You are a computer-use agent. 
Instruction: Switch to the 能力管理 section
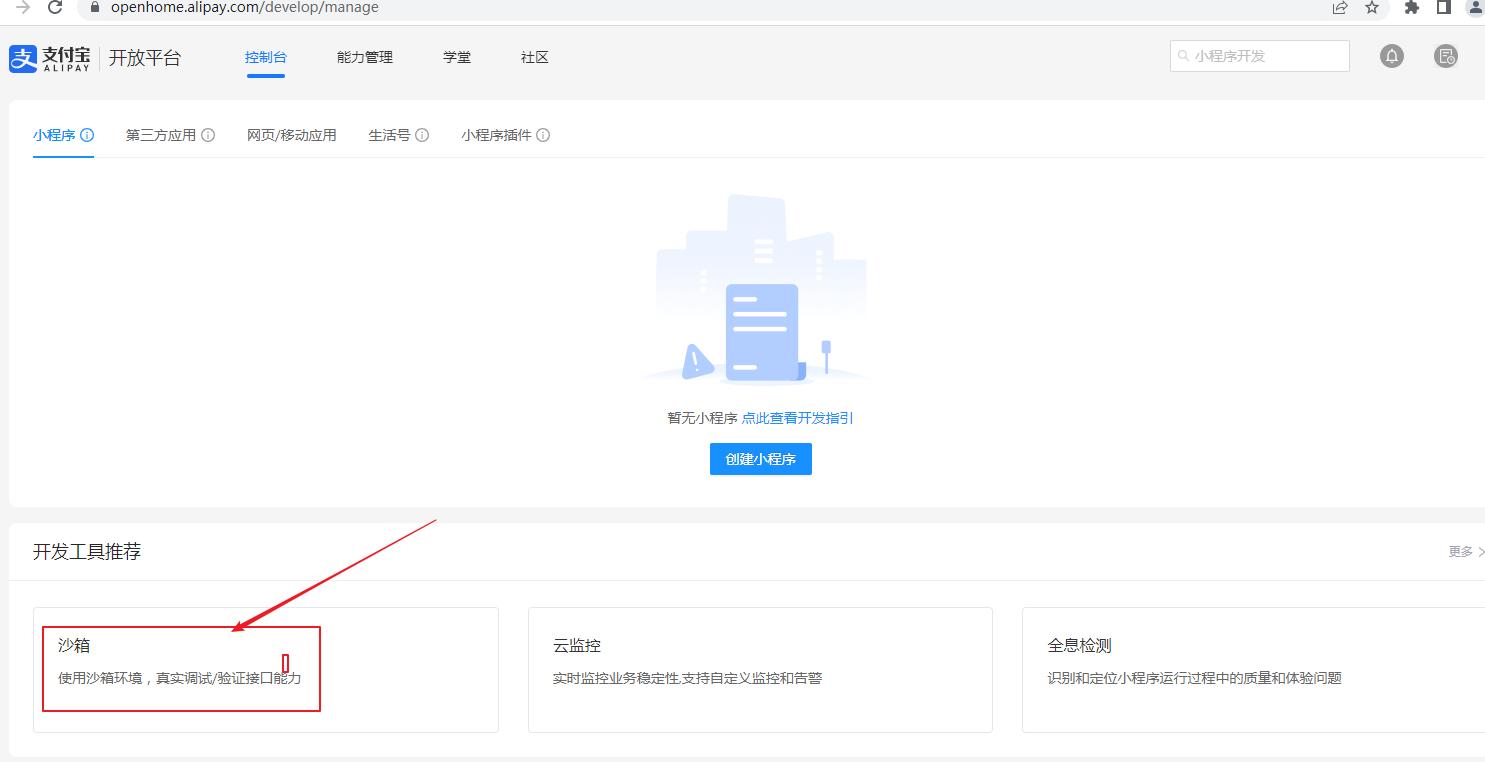point(365,57)
